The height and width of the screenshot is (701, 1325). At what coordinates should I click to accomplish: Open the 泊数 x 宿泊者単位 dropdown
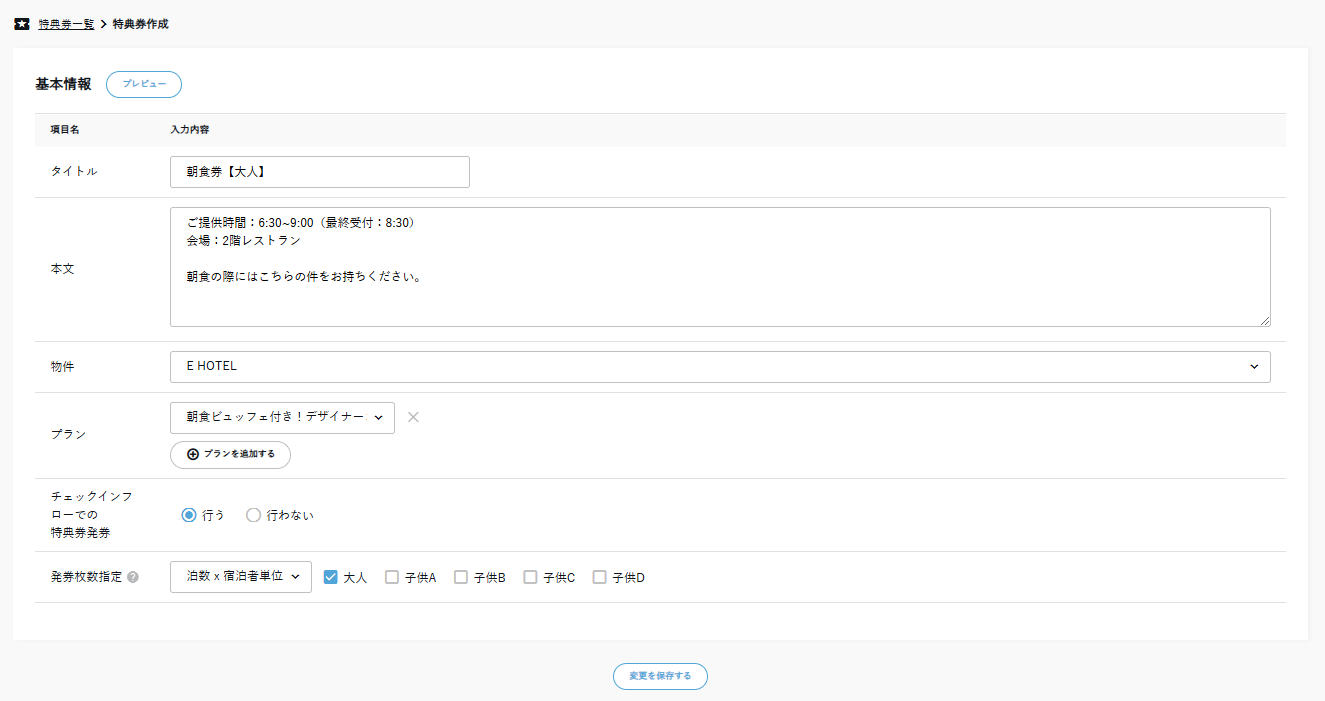click(241, 577)
